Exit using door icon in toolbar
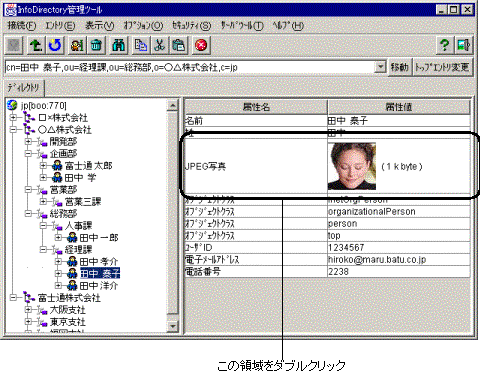The height and width of the screenshot is (381, 480). pos(464,45)
